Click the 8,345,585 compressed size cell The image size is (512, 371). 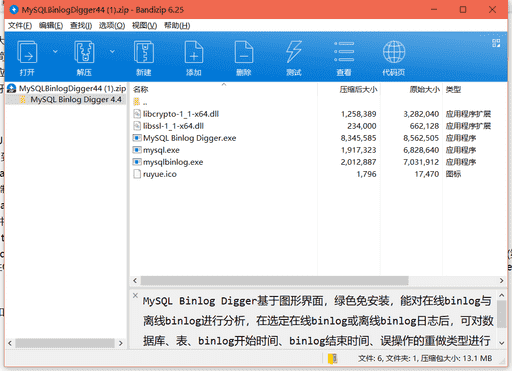(358, 138)
